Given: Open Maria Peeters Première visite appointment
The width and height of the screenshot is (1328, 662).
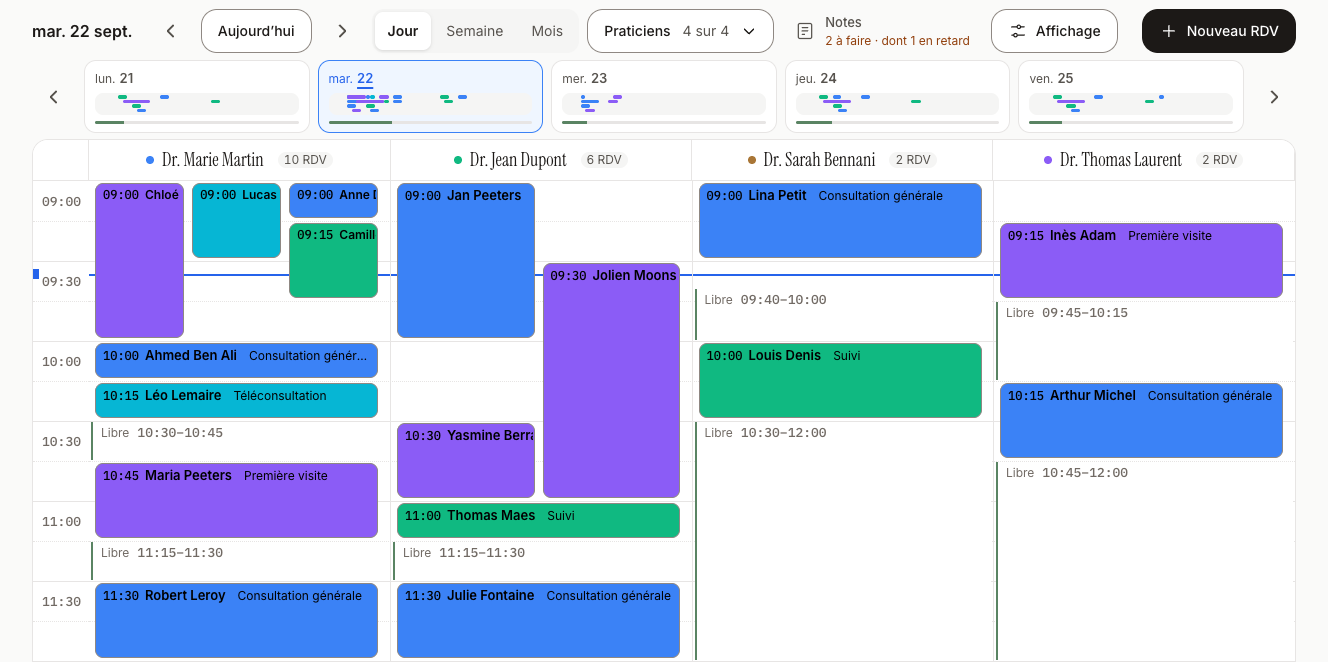Looking at the screenshot, I should [236, 500].
